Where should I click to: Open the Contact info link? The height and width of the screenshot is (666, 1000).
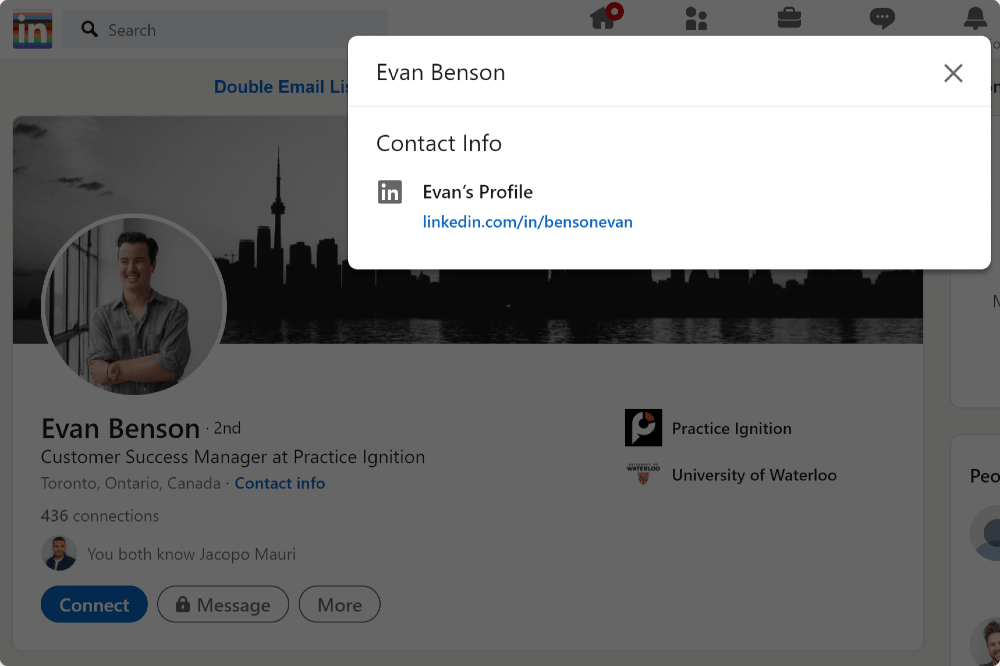point(280,484)
